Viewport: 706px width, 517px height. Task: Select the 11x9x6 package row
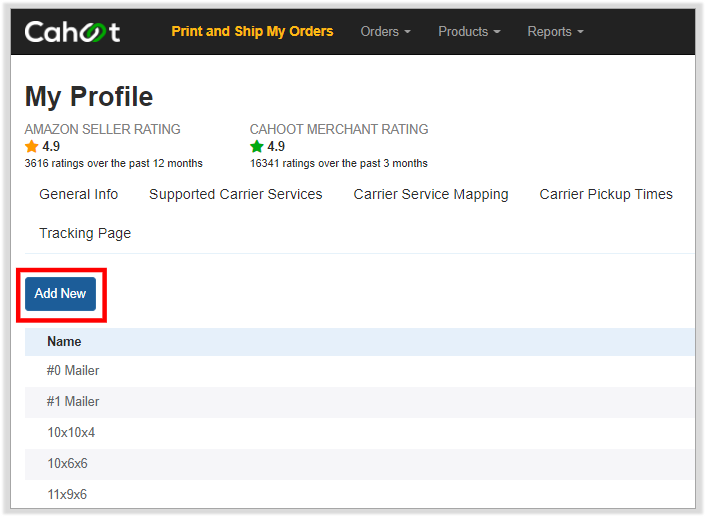pos(360,494)
